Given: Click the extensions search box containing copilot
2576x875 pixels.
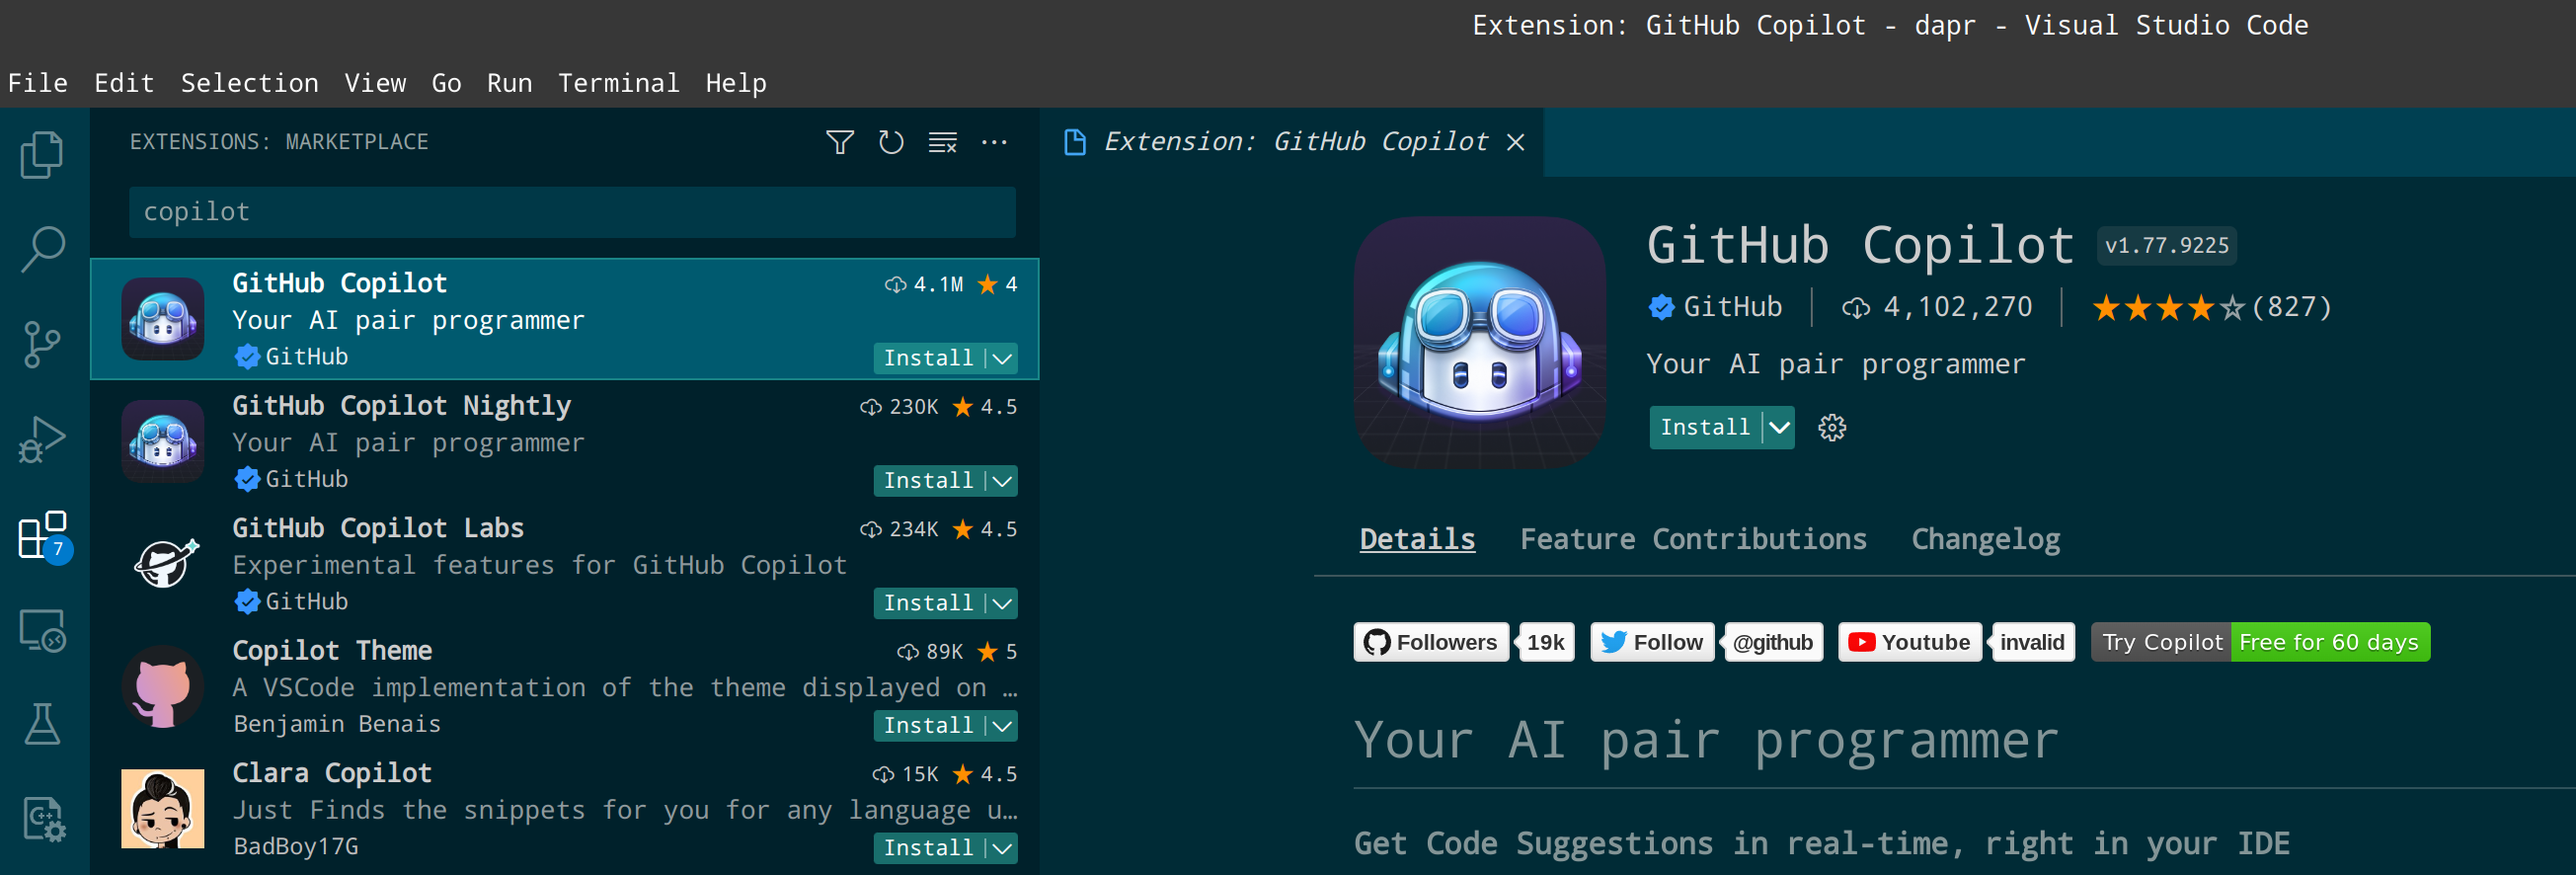Looking at the screenshot, I should pos(572,212).
